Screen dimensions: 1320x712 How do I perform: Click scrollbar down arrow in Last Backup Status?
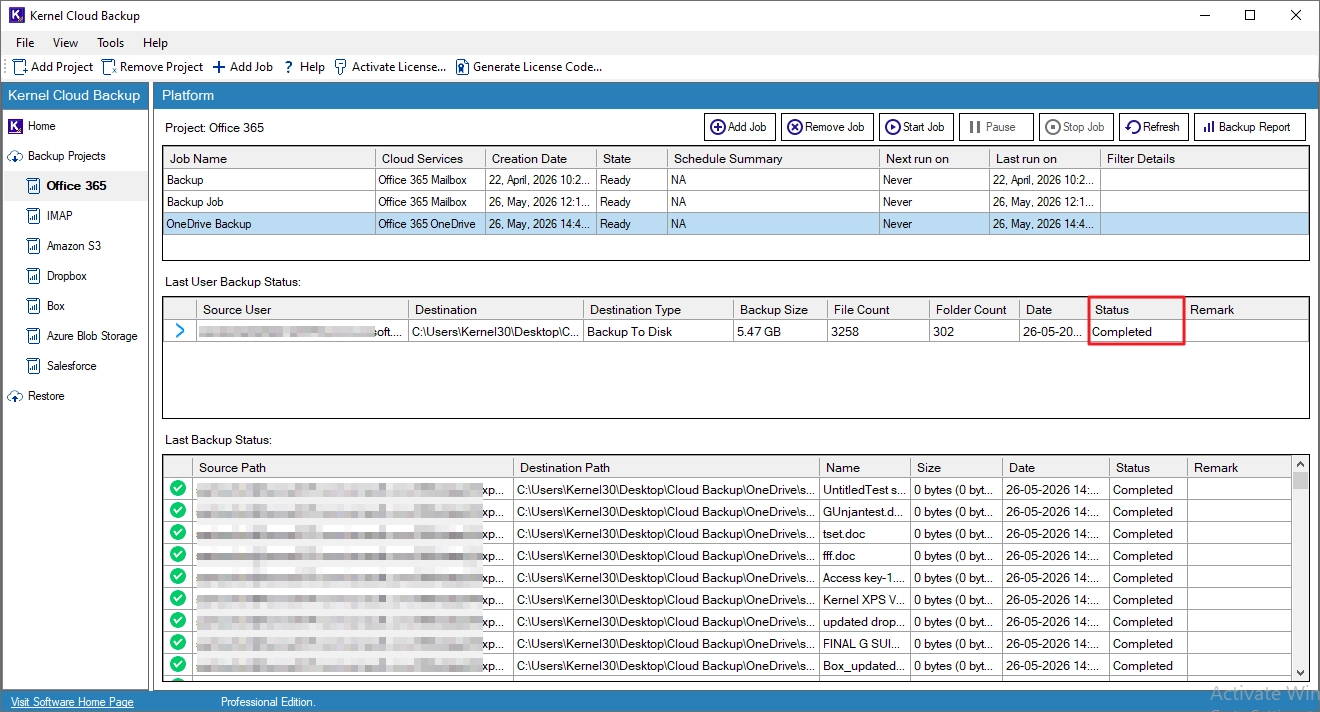tap(1300, 673)
